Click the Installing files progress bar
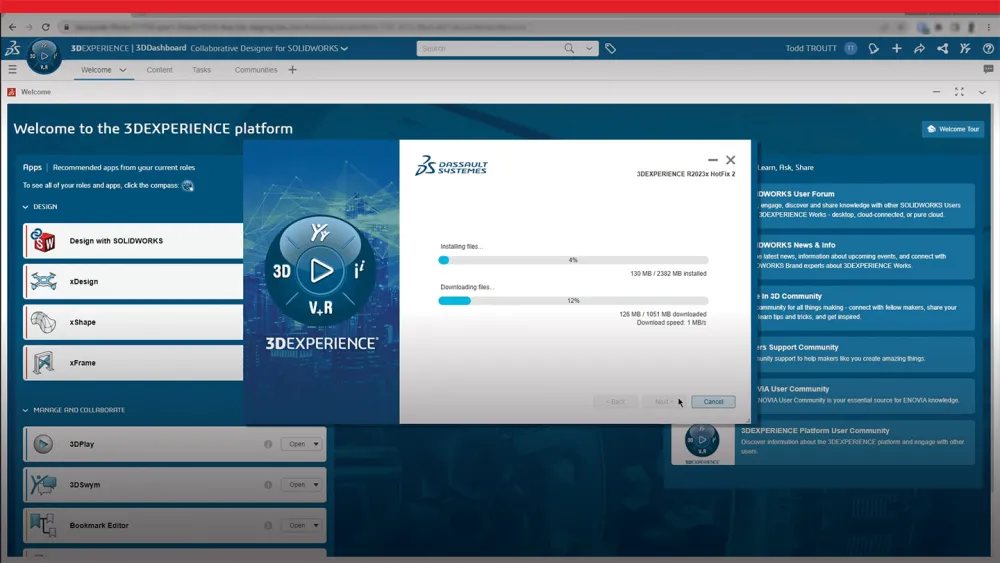Image resolution: width=1000 pixels, height=563 pixels. (573, 260)
